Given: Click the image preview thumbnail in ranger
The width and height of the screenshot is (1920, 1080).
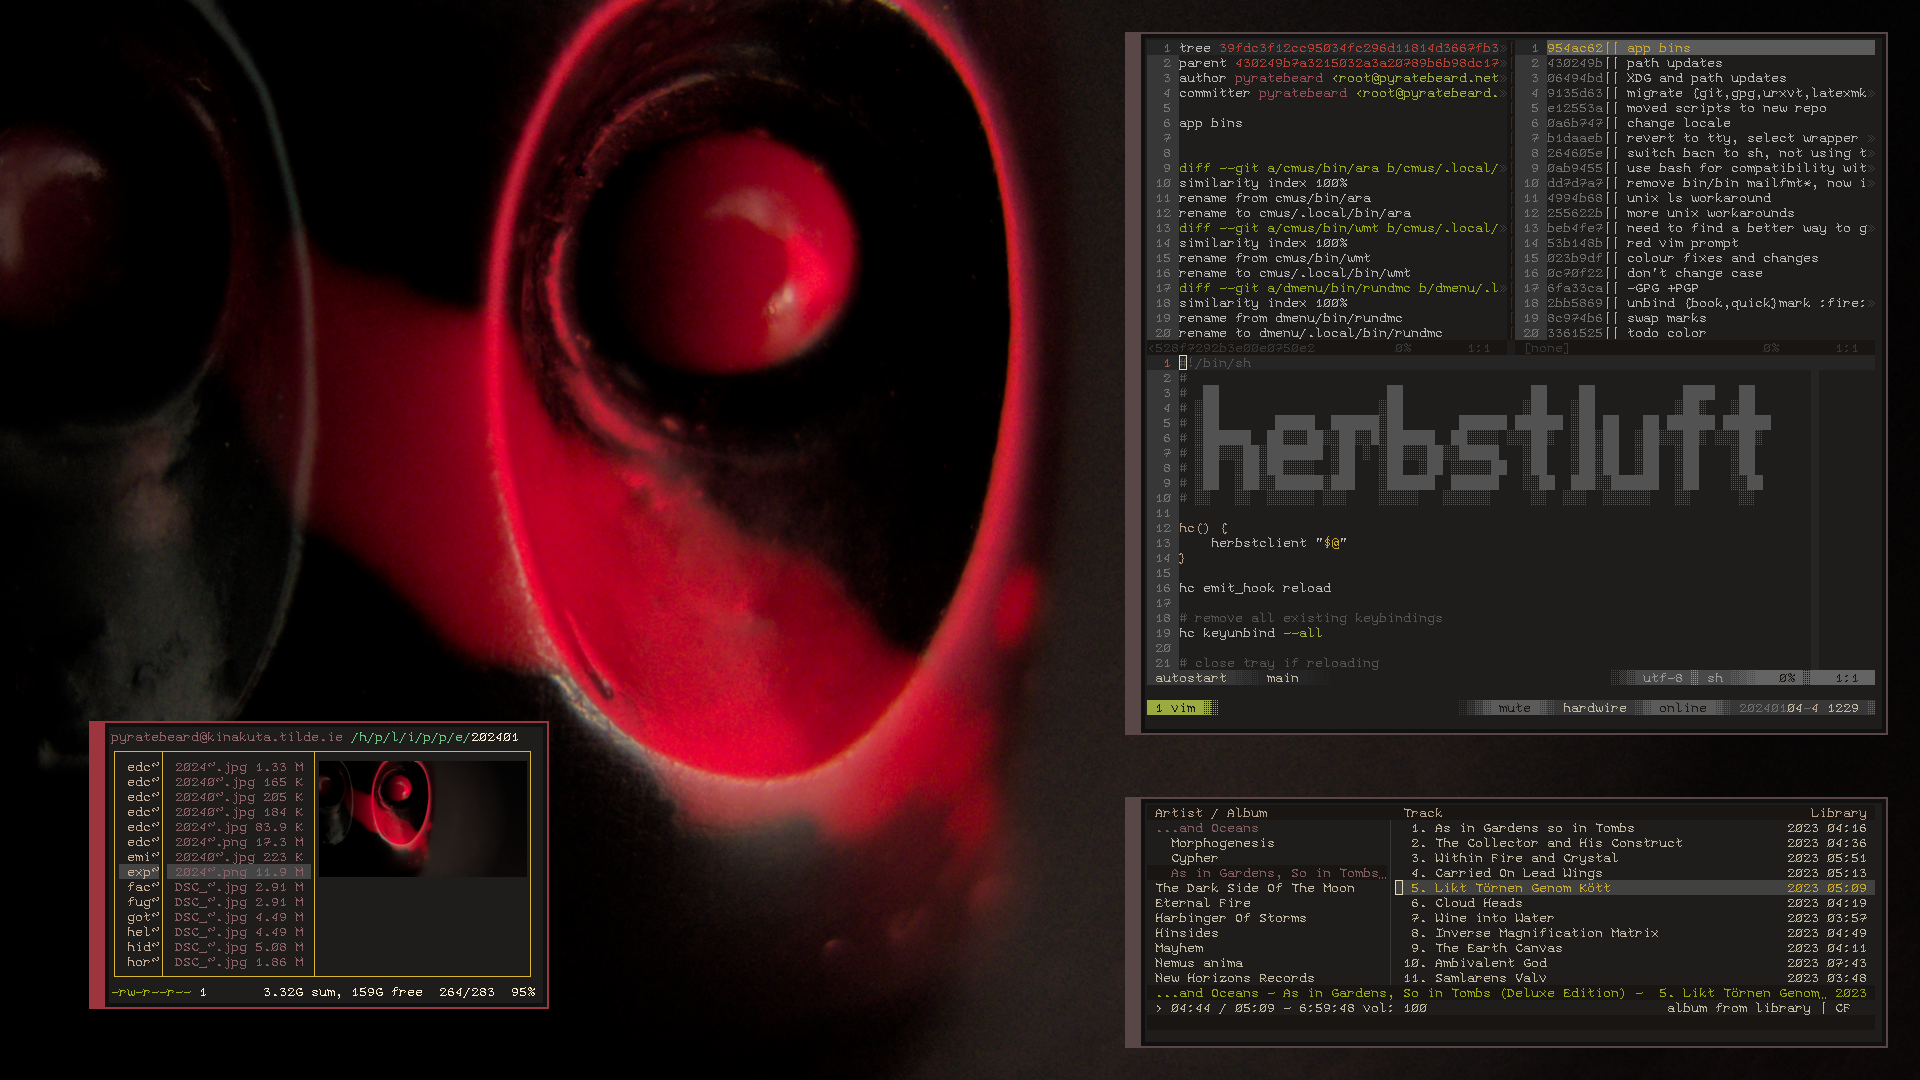Looking at the screenshot, I should 423,818.
